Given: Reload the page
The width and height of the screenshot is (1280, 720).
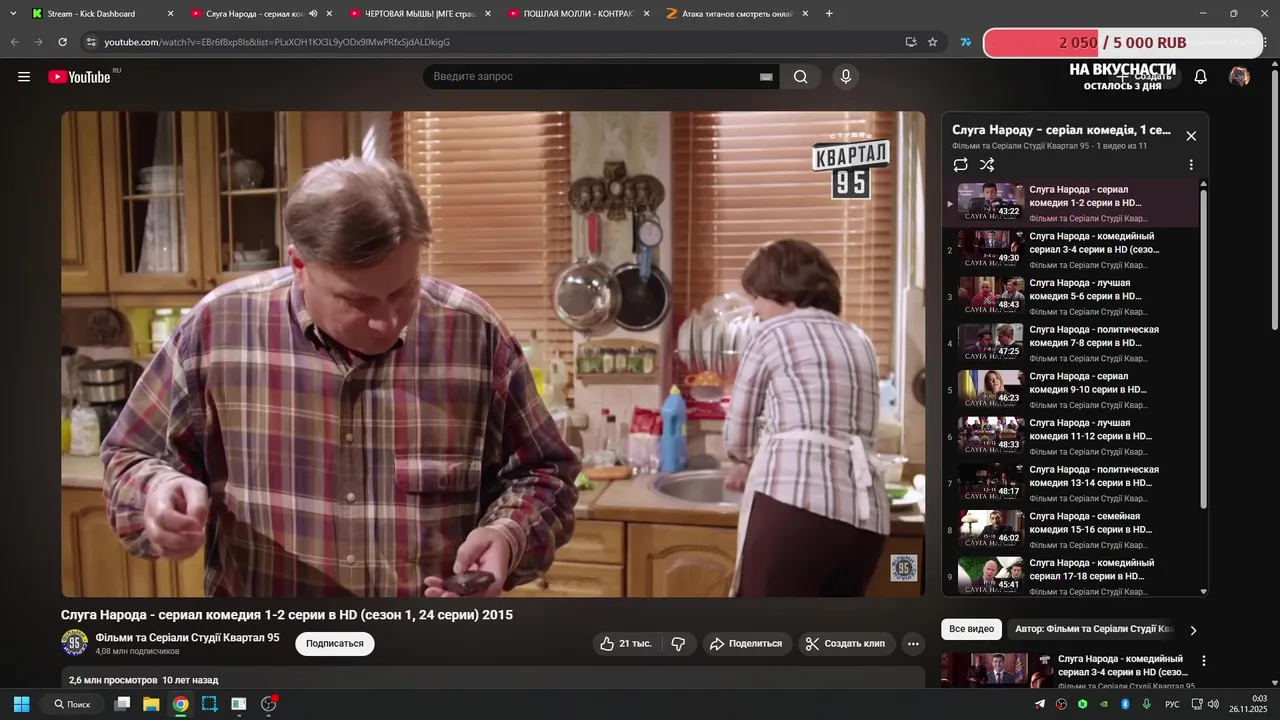Looking at the screenshot, I should click(62, 42).
